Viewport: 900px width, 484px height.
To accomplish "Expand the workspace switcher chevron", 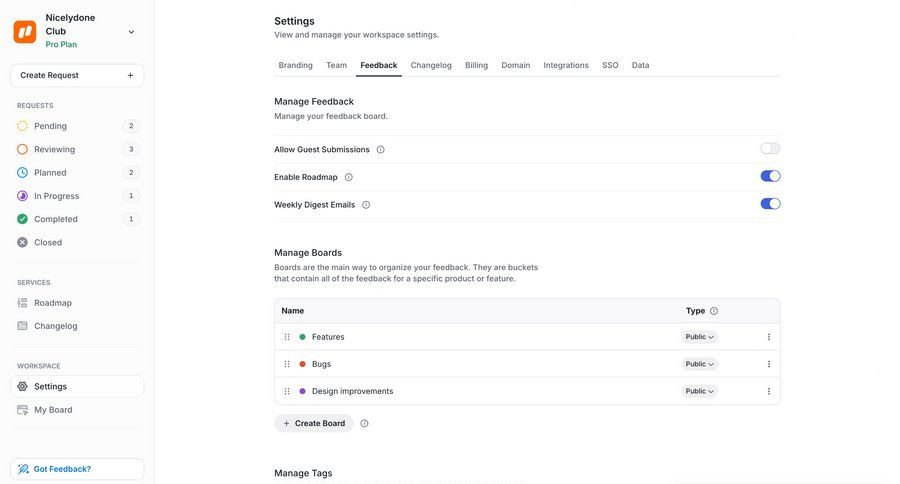I will click(131, 32).
